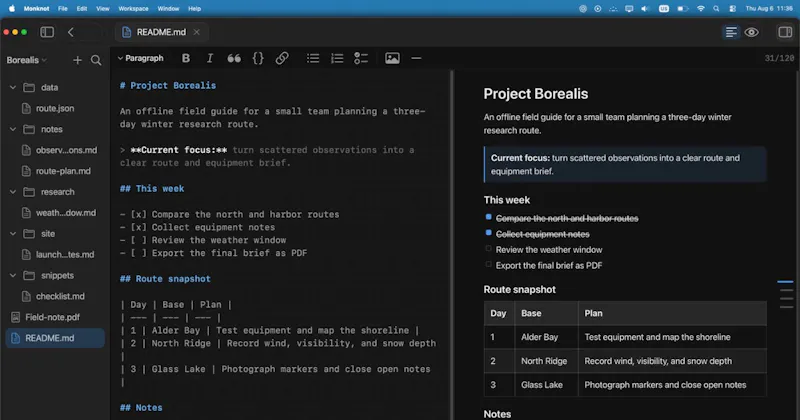This screenshot has width=800, height=420.
Task: Select the Current focus callout in preview
Action: click(x=625, y=164)
